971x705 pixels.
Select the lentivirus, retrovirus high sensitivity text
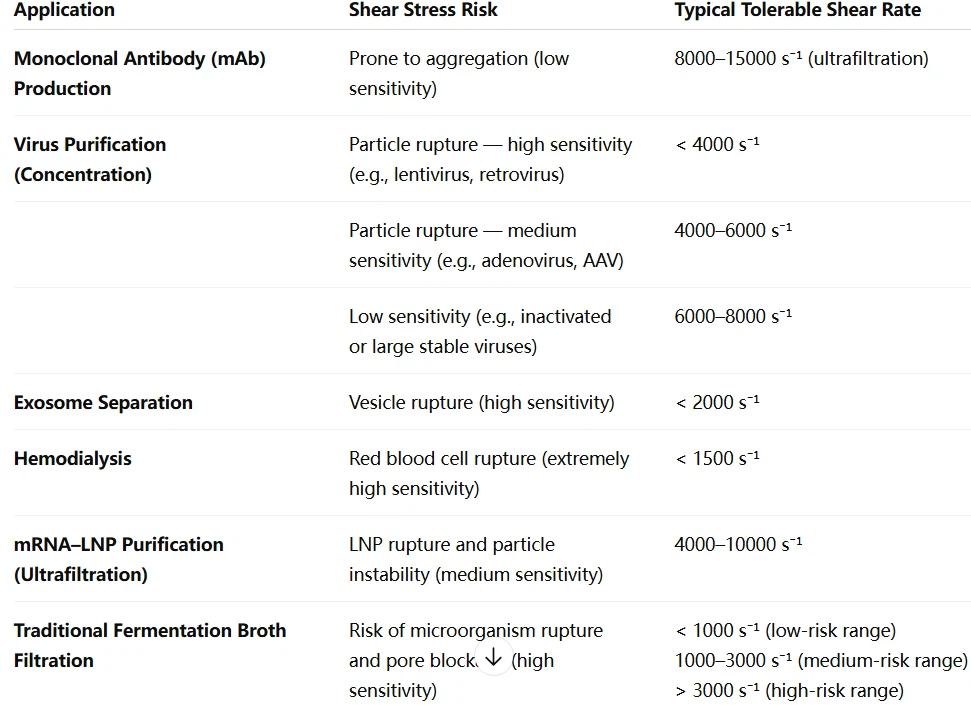(490, 159)
